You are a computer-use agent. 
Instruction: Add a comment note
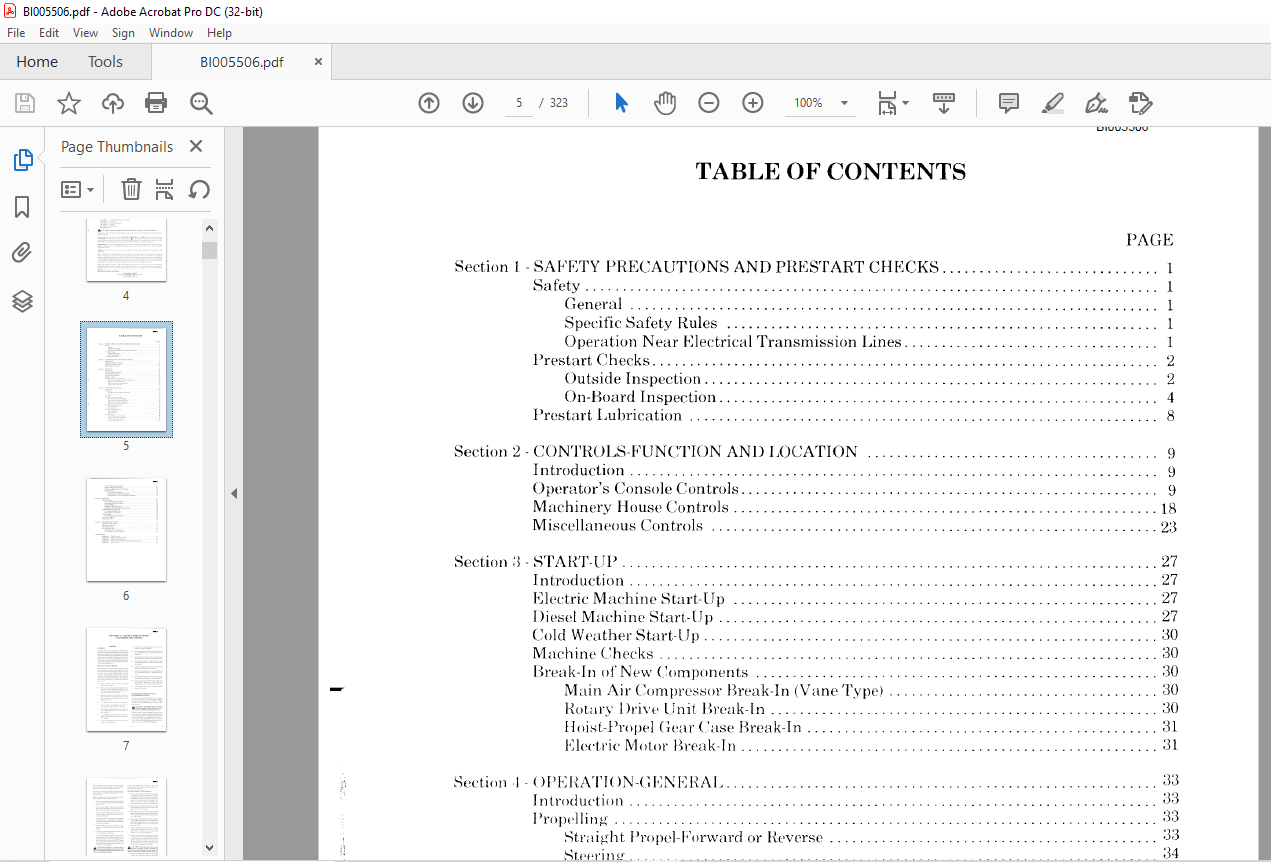1009,103
